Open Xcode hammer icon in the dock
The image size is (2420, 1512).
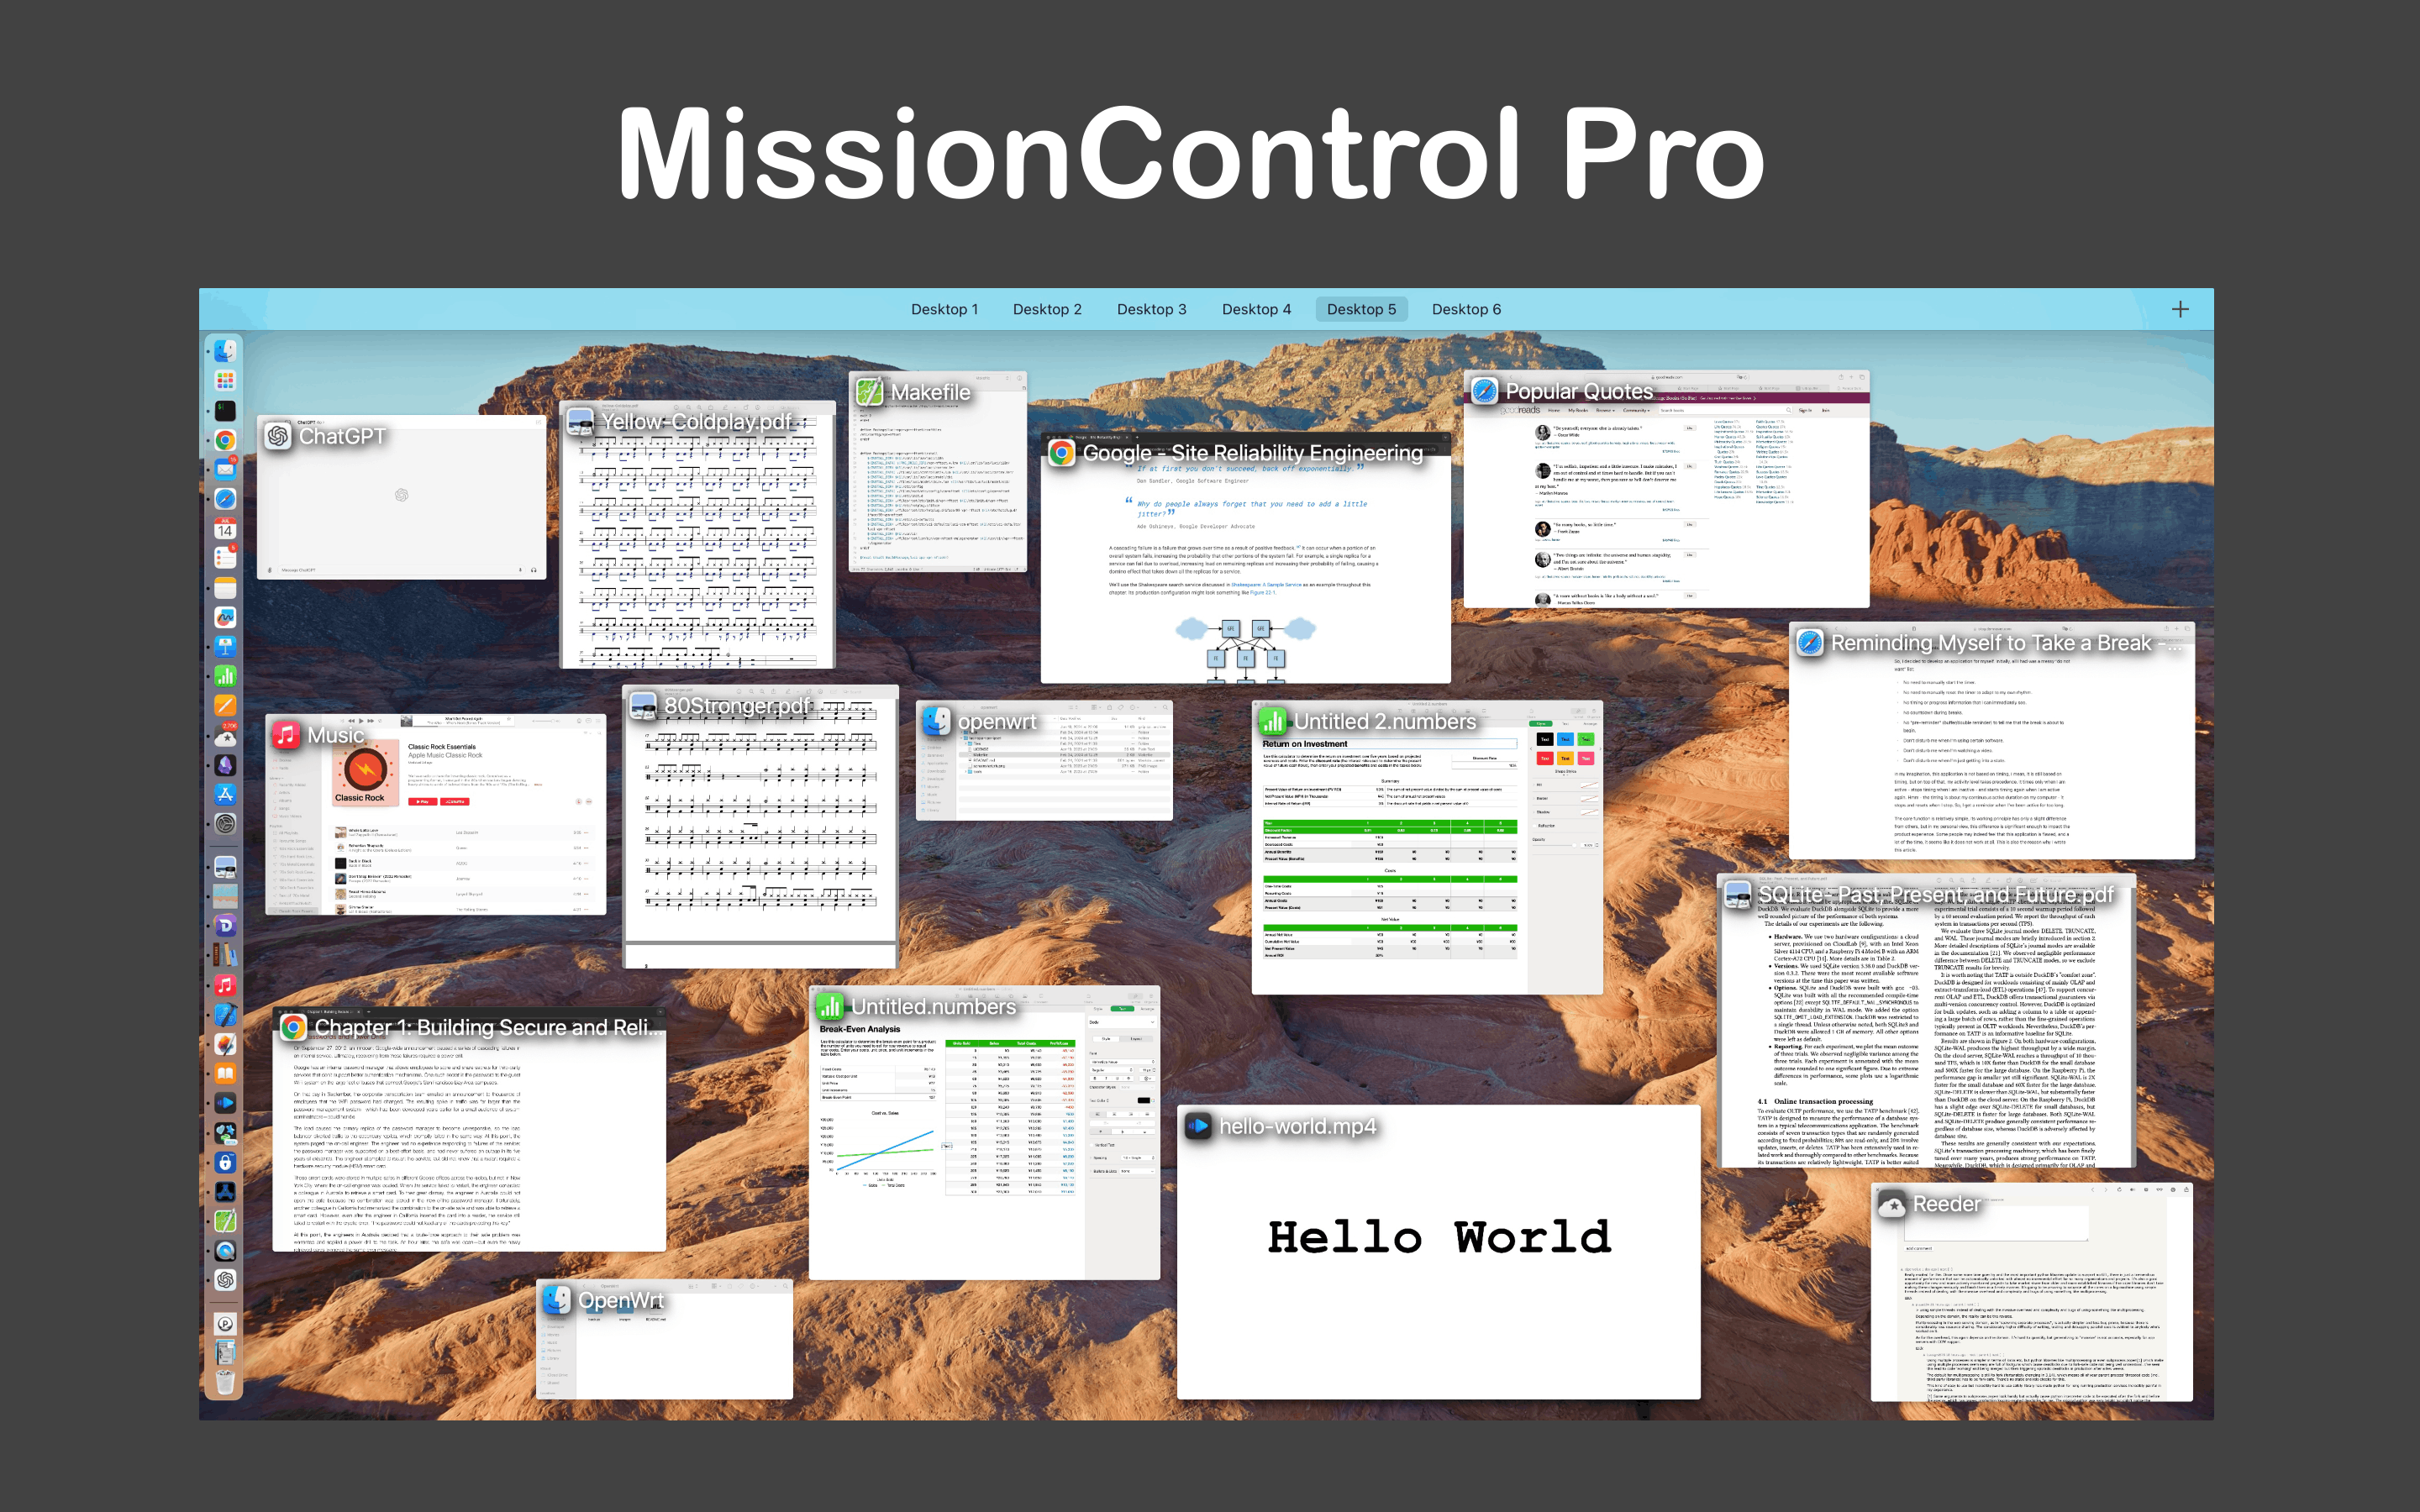[225, 1015]
